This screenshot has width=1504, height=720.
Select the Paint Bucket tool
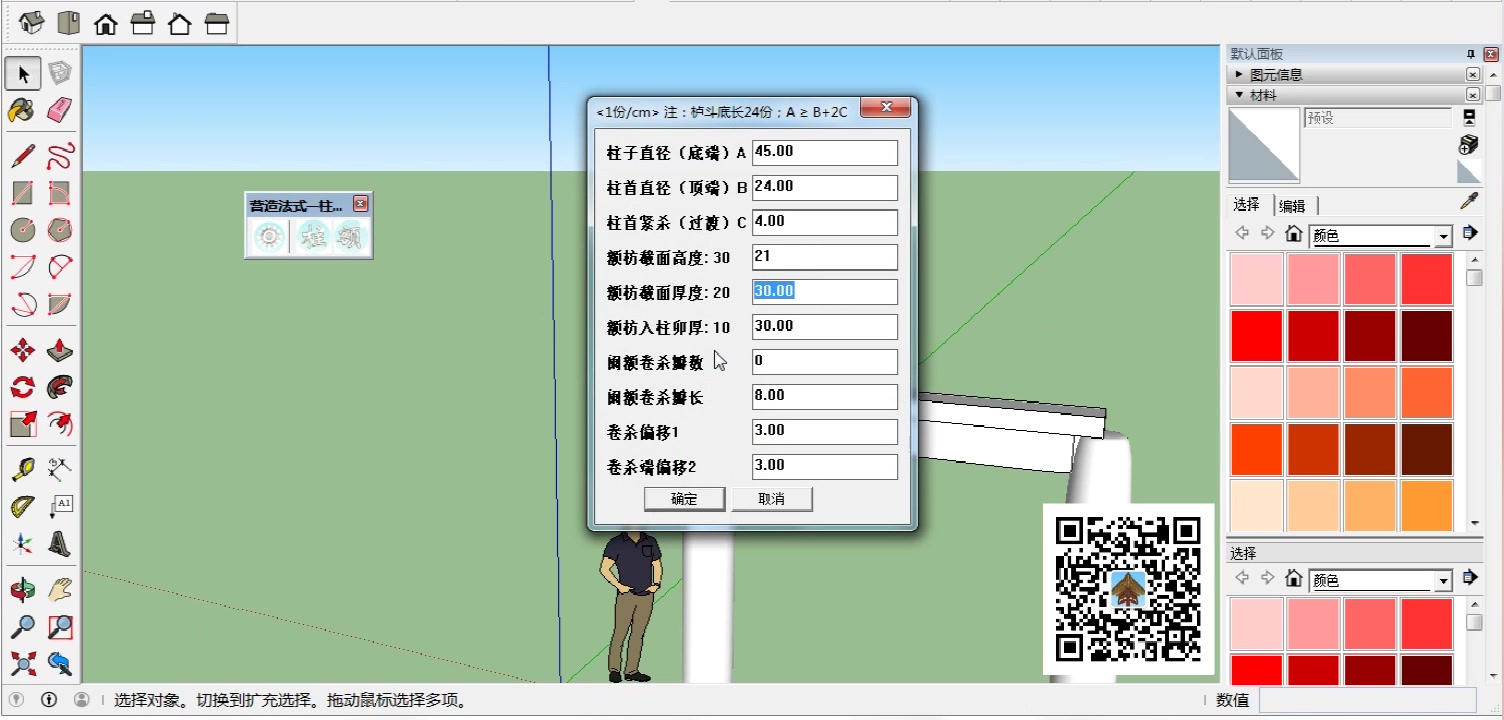tap(22, 109)
